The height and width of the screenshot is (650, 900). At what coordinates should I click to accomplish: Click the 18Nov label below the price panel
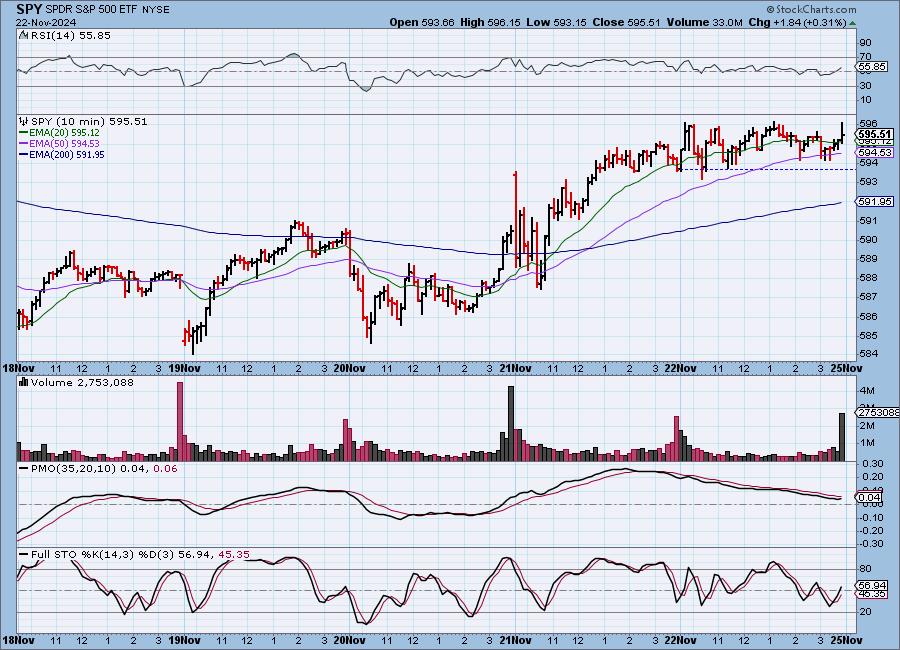pos(19,368)
